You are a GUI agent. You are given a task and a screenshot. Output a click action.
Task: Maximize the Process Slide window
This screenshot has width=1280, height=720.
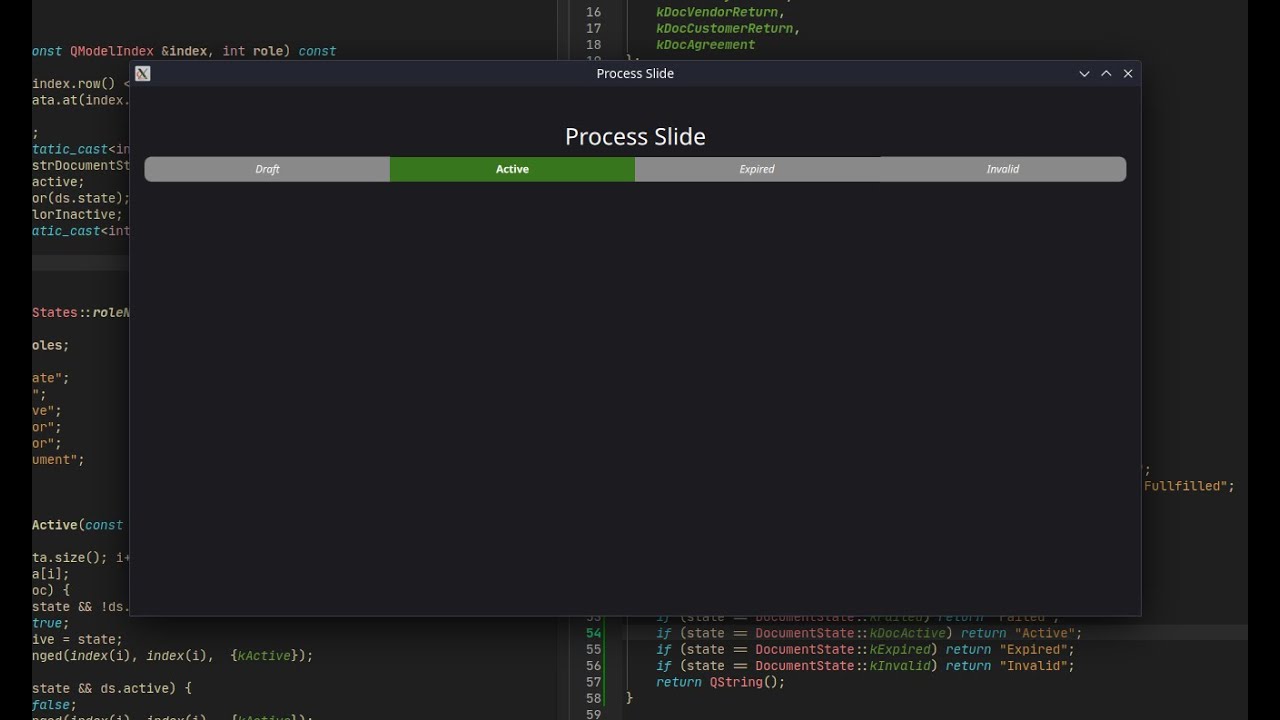click(1106, 73)
